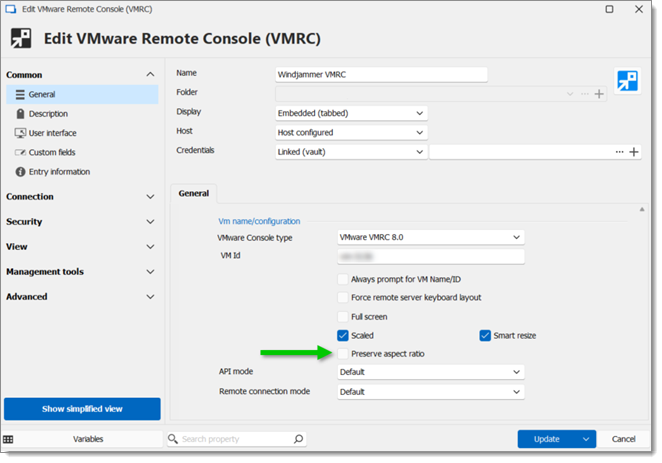Select Entry information in the sidebar

coord(82,172)
